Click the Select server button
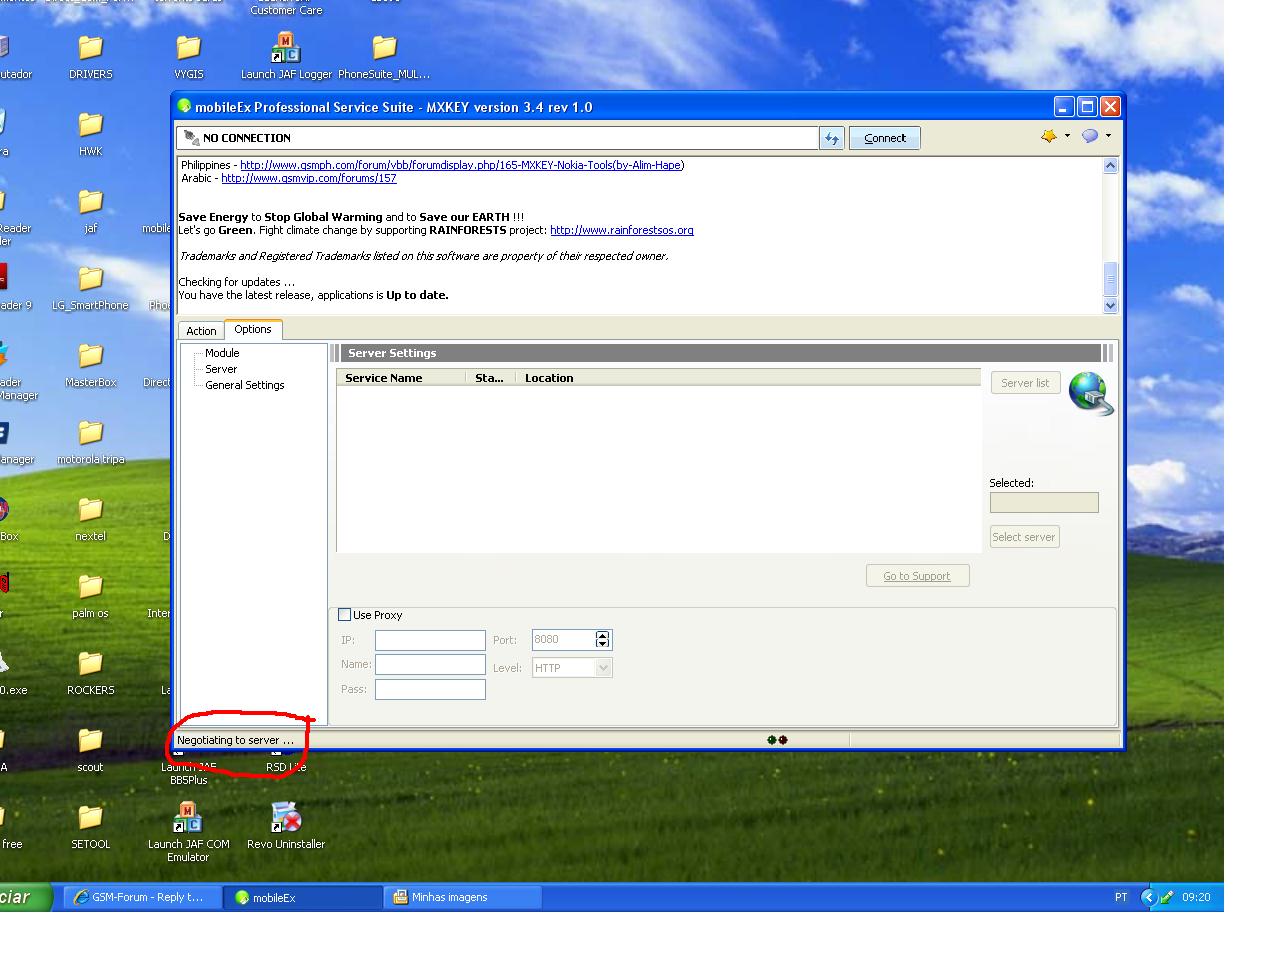 [1024, 537]
